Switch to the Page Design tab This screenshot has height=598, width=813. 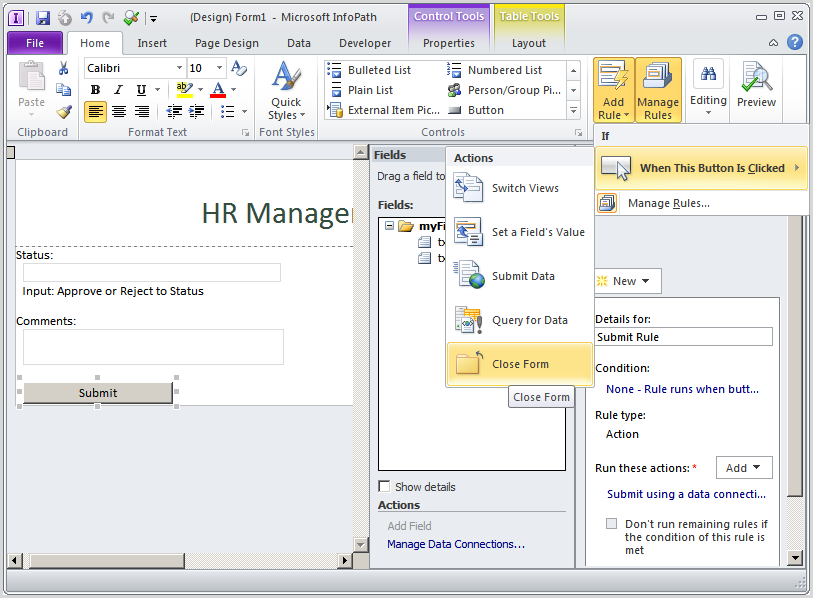pos(227,43)
